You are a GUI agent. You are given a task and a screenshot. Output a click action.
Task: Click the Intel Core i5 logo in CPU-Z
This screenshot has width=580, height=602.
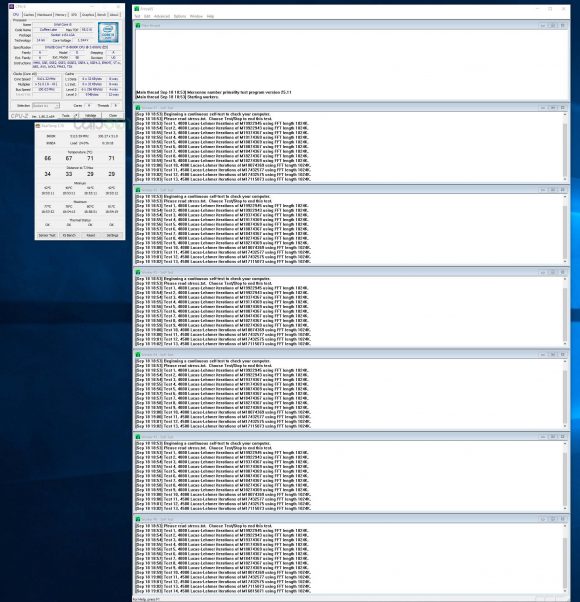108,32
